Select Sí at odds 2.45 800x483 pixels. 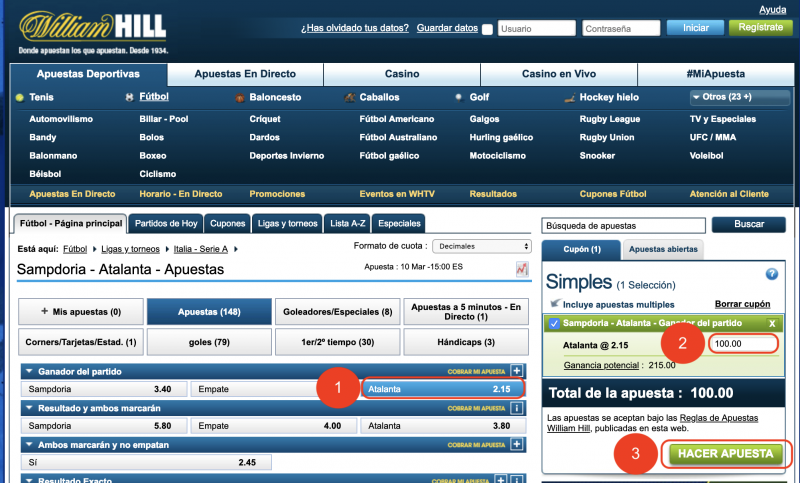point(146,463)
